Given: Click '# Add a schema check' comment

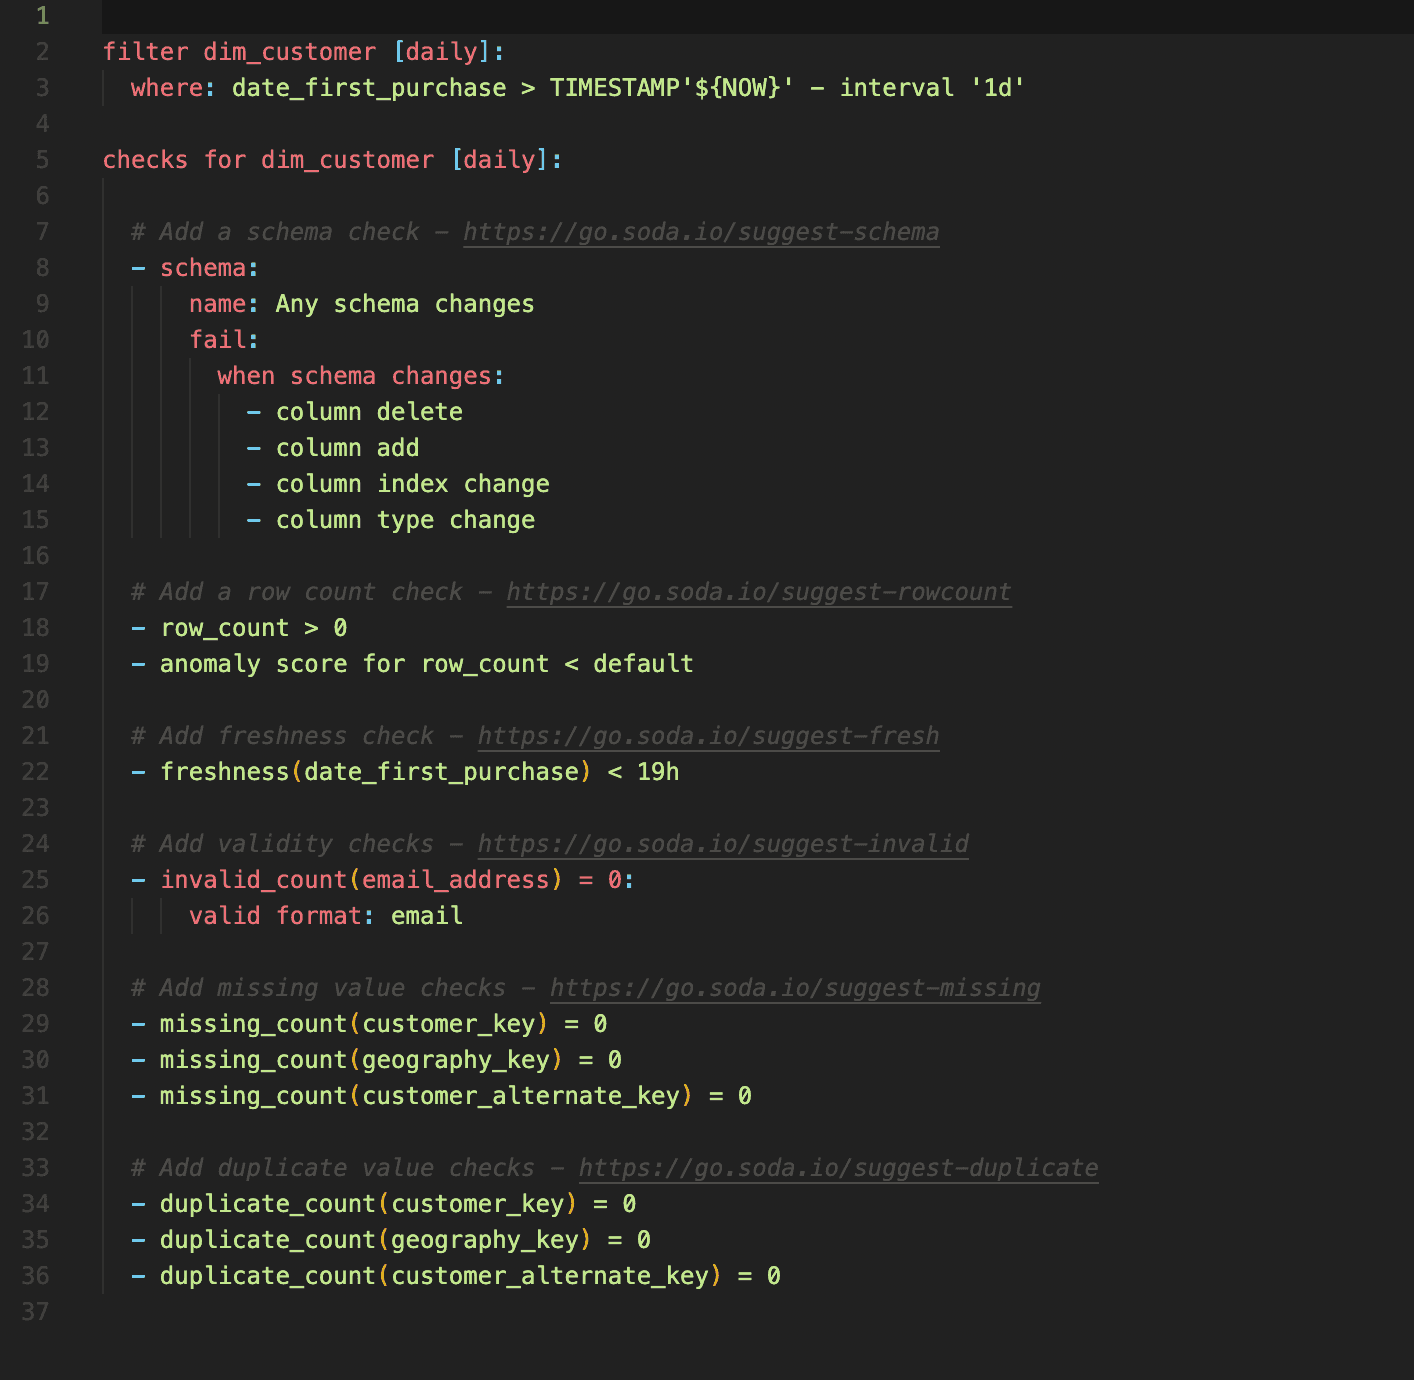Looking at the screenshot, I should click(x=275, y=232).
